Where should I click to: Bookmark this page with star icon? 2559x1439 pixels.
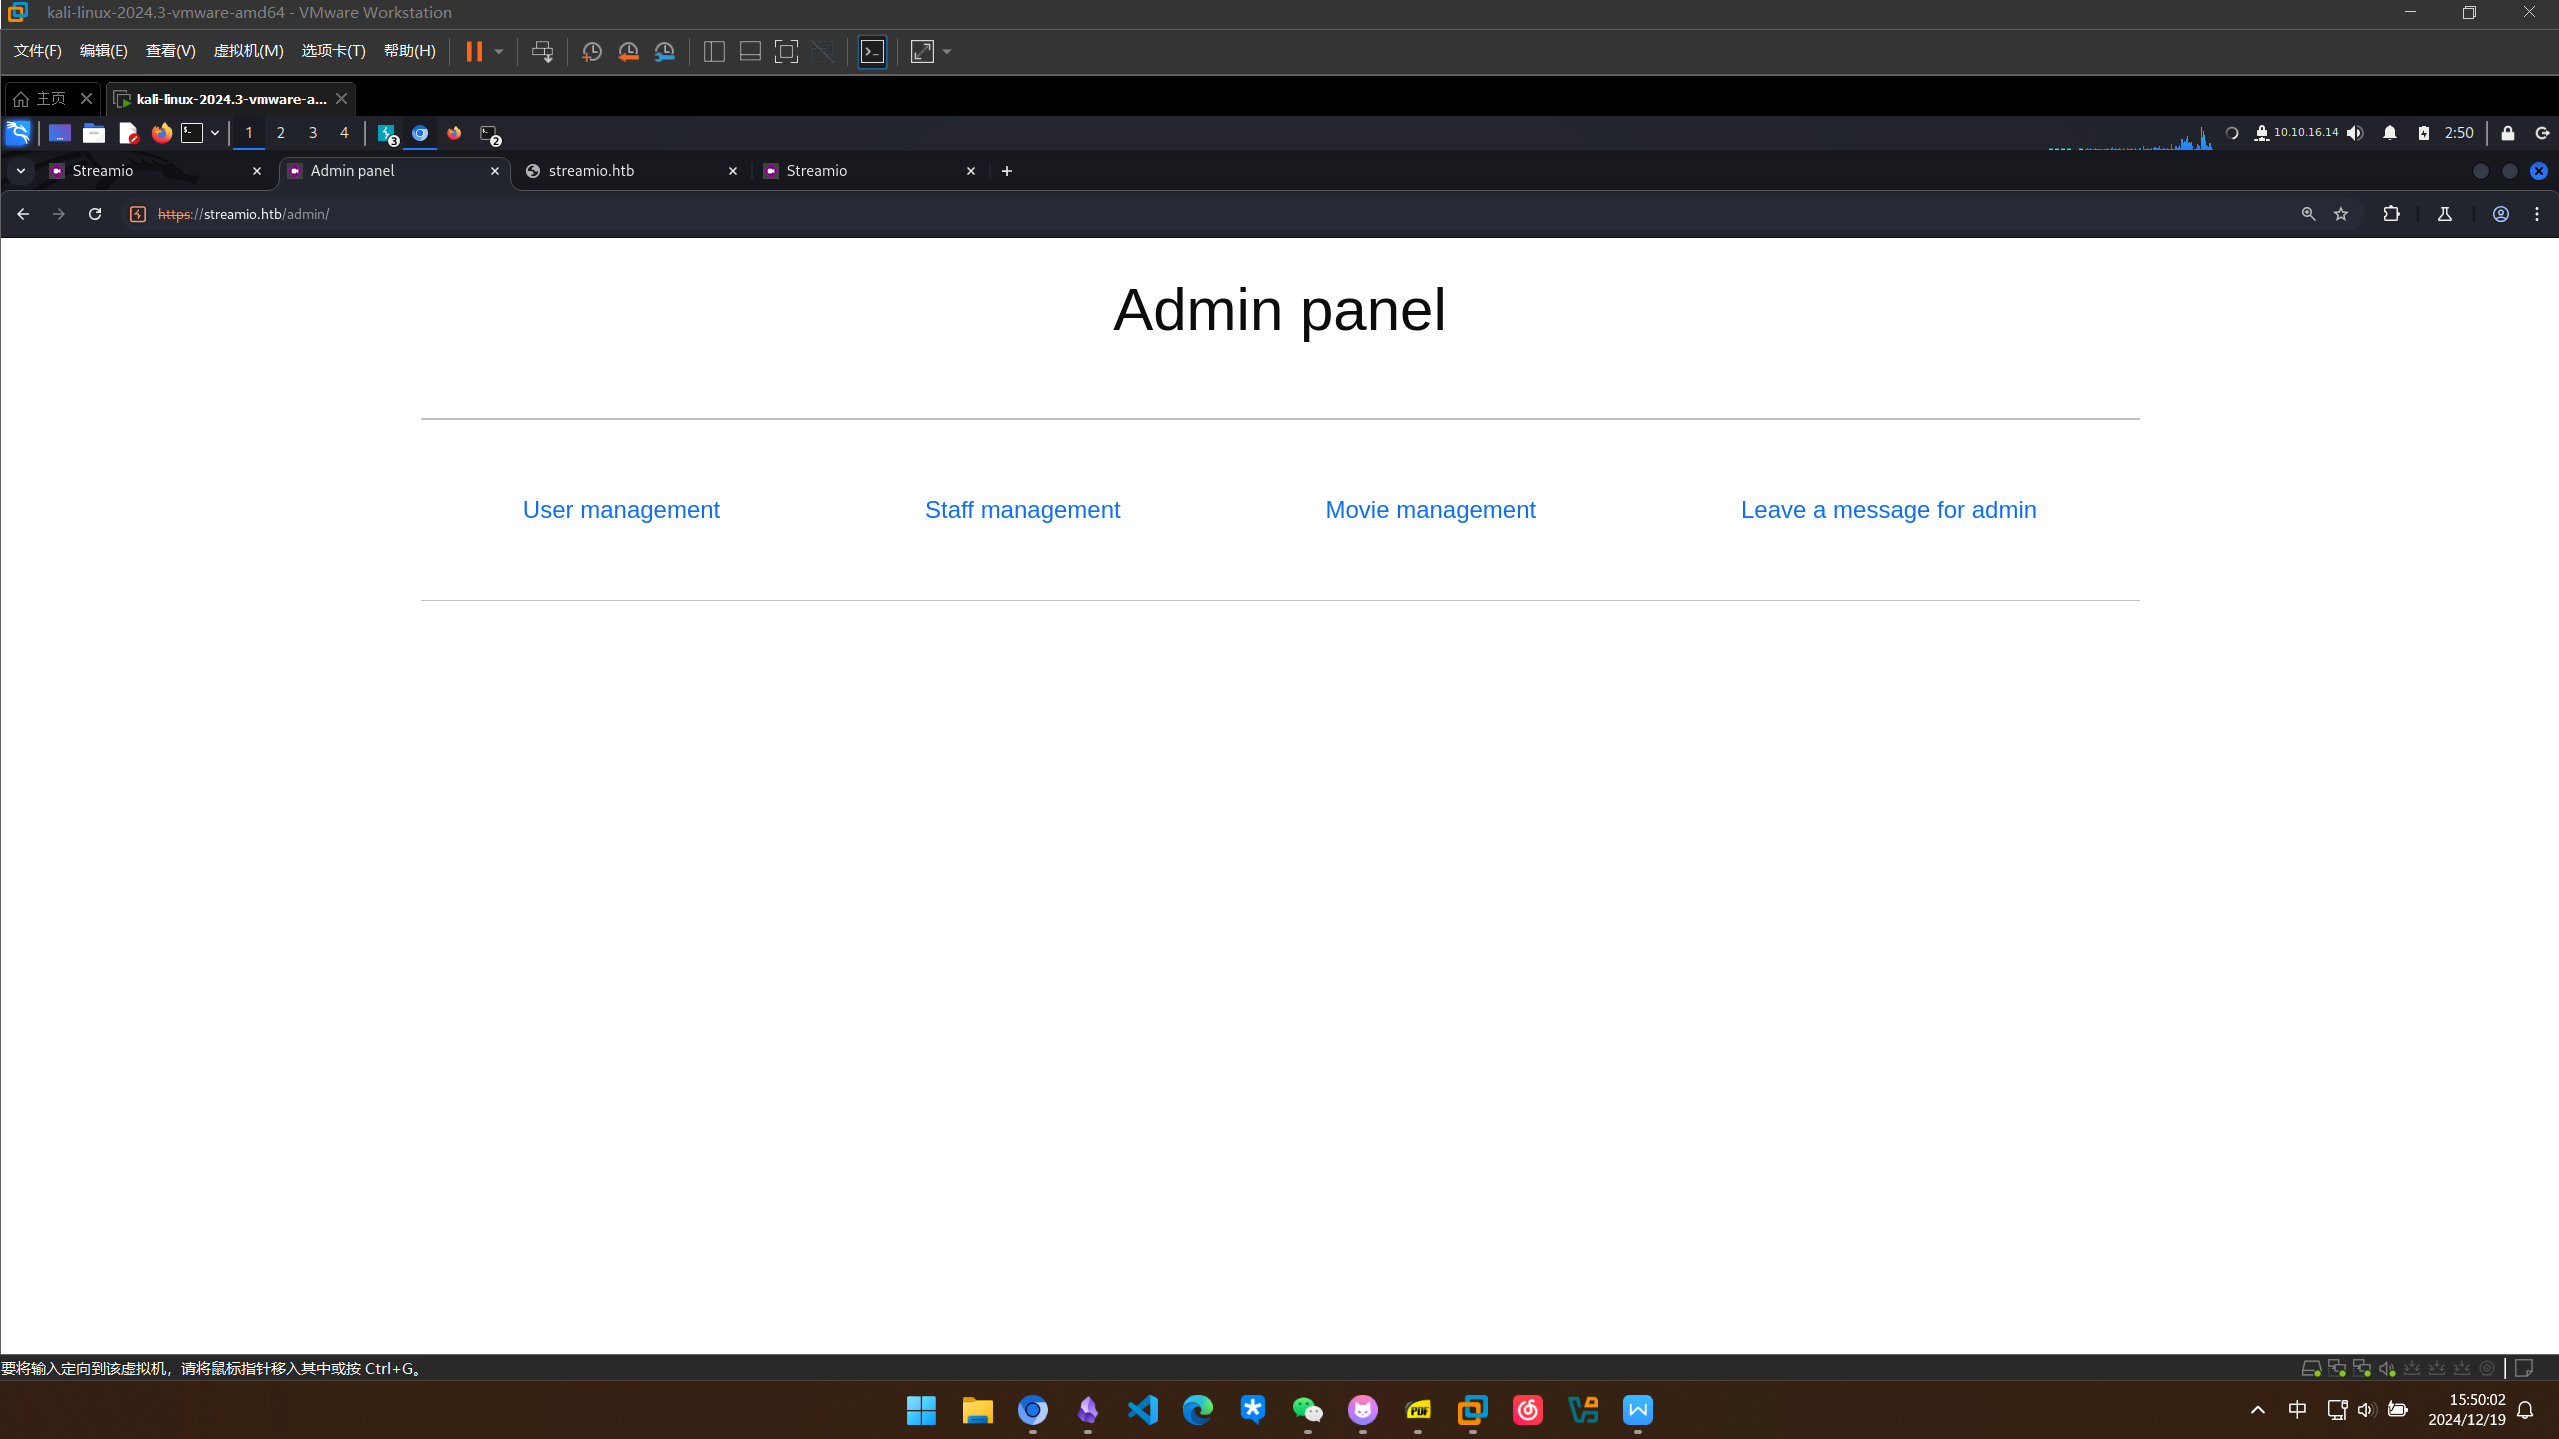(x=2341, y=214)
